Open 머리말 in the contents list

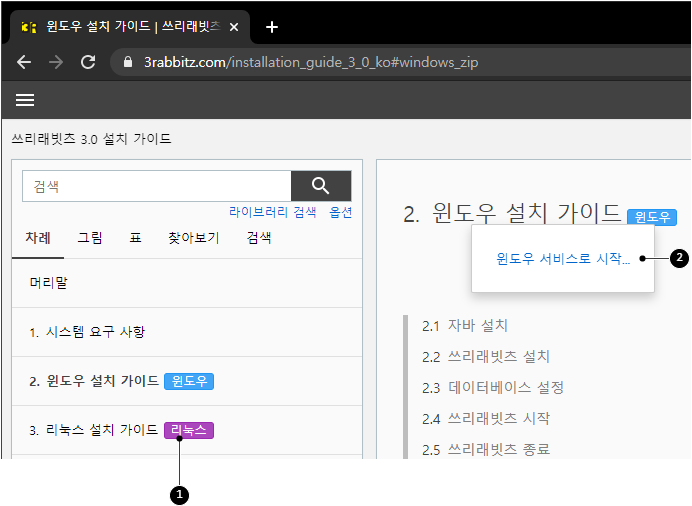click(x=187, y=283)
